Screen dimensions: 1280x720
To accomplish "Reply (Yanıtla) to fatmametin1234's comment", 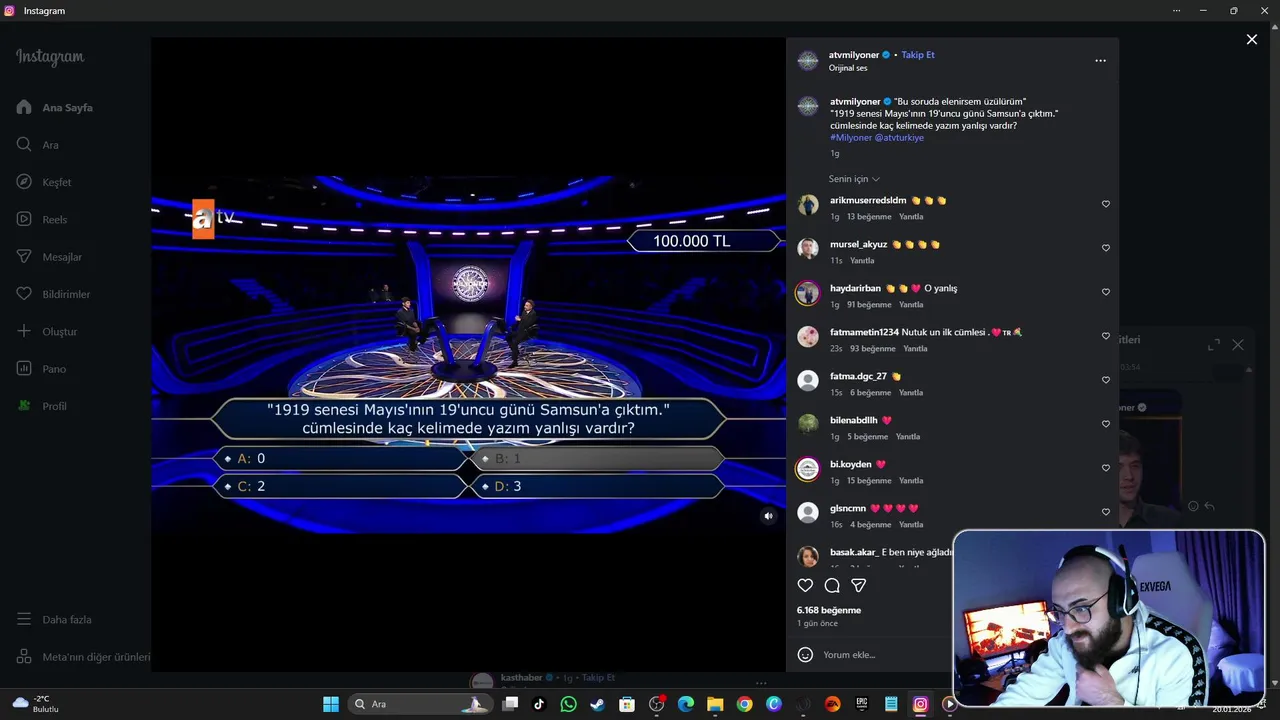I will [x=915, y=349].
